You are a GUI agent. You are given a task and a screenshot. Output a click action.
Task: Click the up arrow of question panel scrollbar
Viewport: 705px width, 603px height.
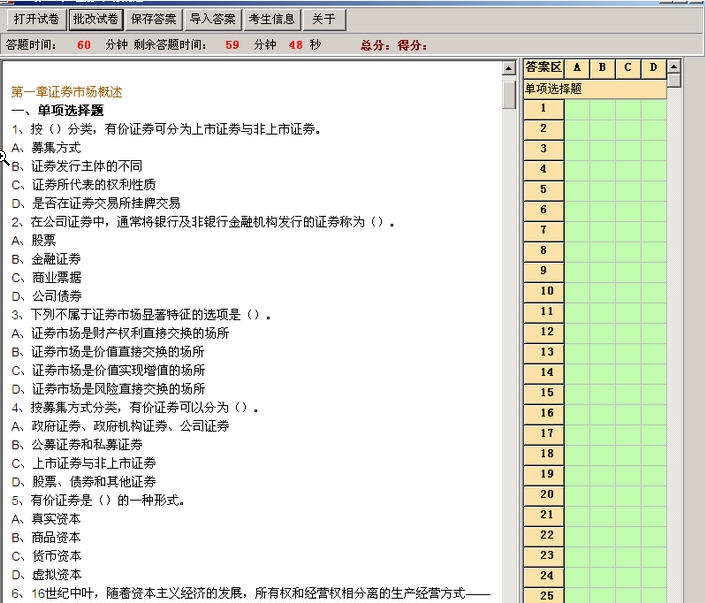point(509,68)
